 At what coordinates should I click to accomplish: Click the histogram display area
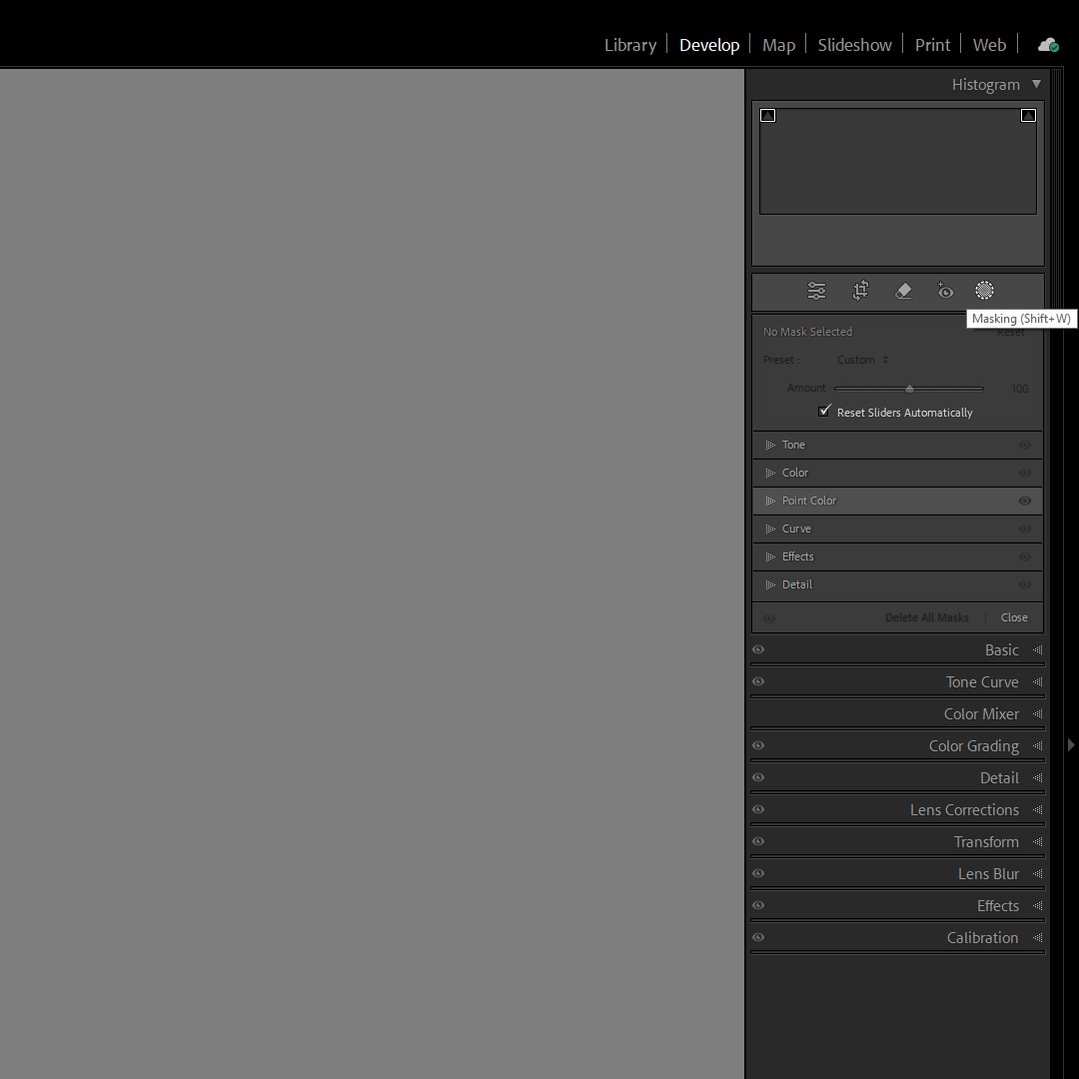pyautogui.click(x=897, y=161)
